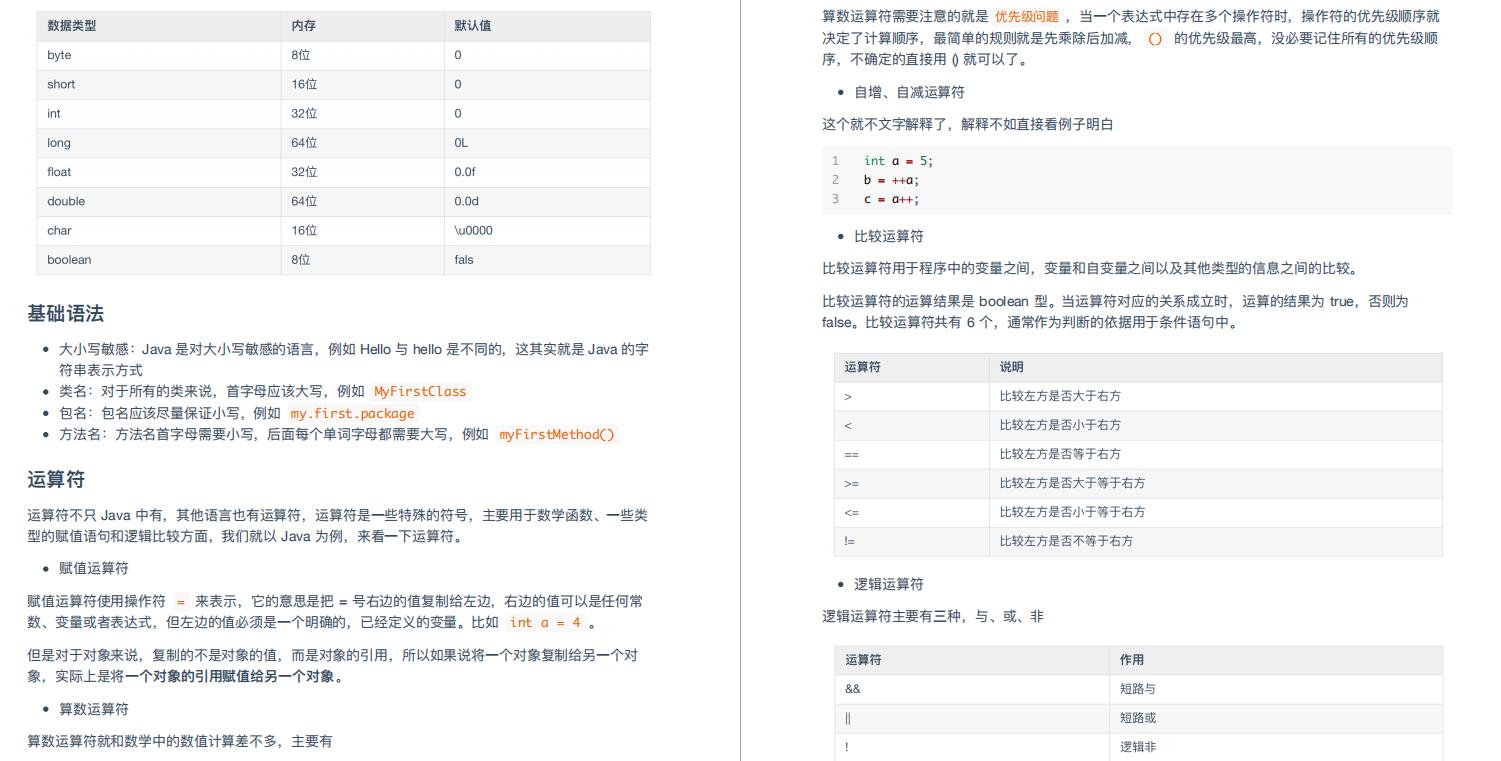This screenshot has width=1501, height=761.
Task: Click the '逻辑非' cell
Action: coord(1276,747)
